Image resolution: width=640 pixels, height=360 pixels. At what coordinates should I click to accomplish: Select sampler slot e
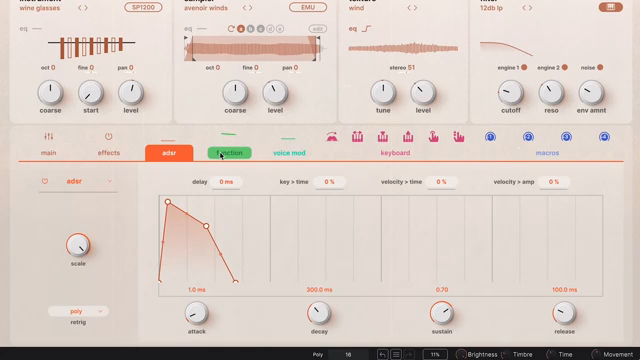[280, 29]
